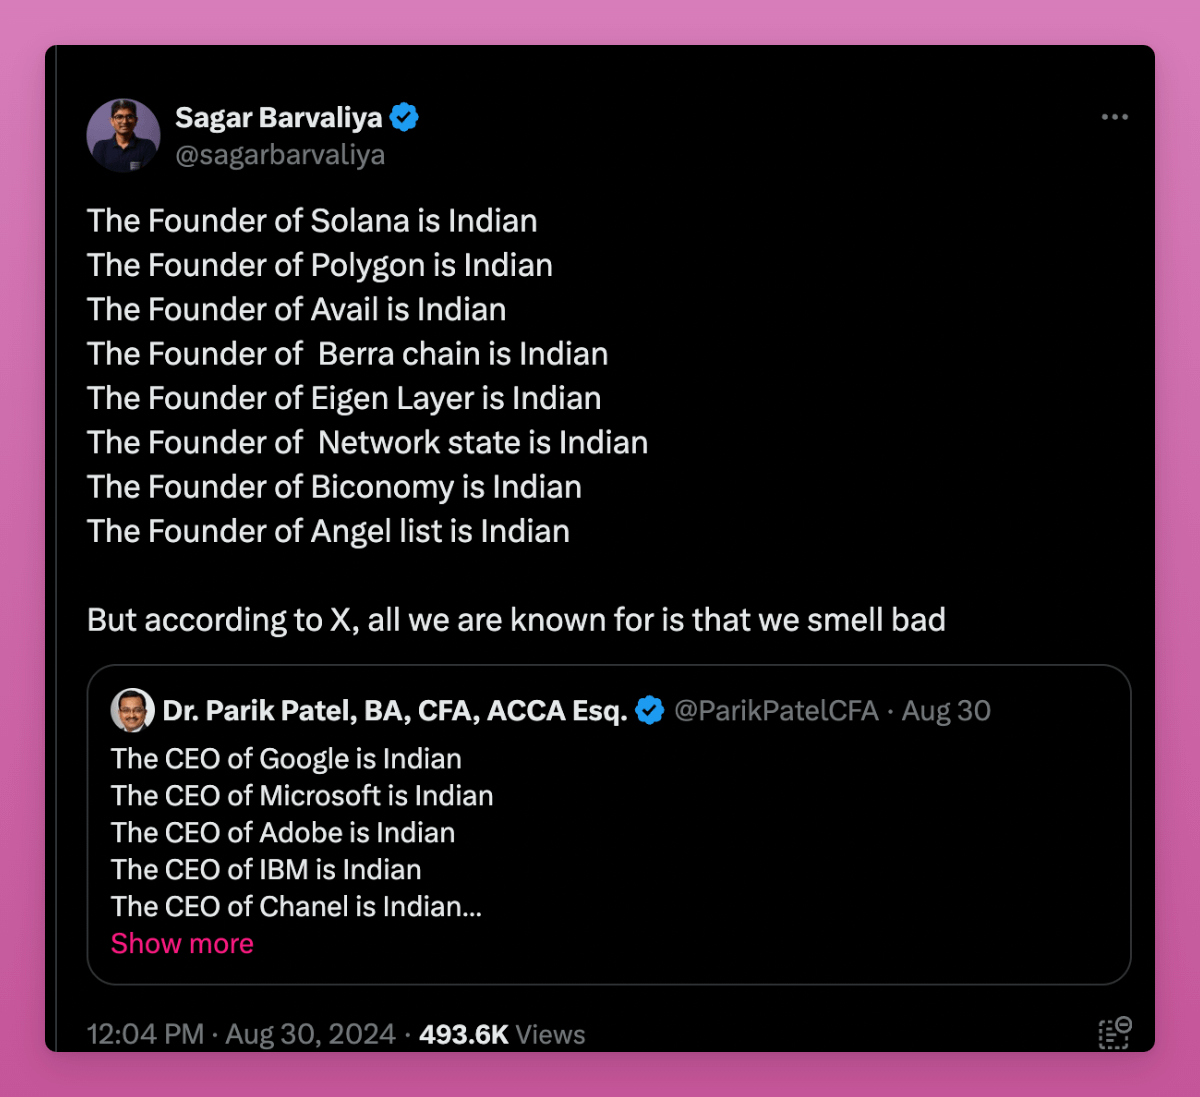Click Sagar Barvaliya's profile avatar
Viewport: 1200px width, 1097px height.
coord(124,135)
